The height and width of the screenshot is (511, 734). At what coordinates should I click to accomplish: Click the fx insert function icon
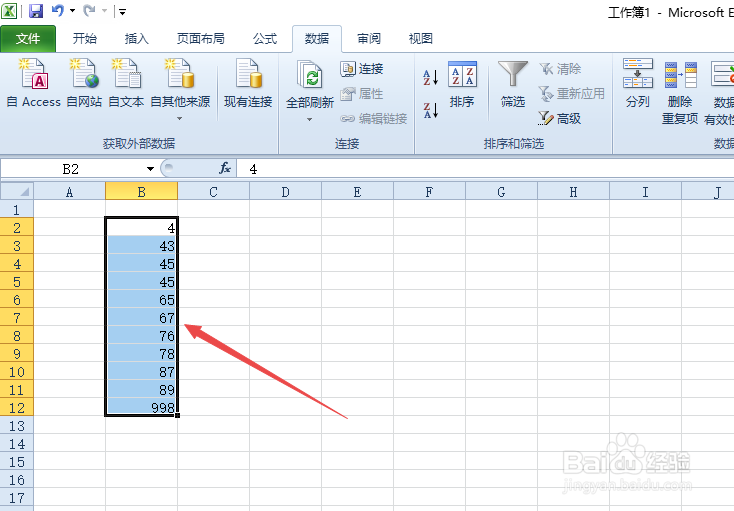(x=225, y=168)
